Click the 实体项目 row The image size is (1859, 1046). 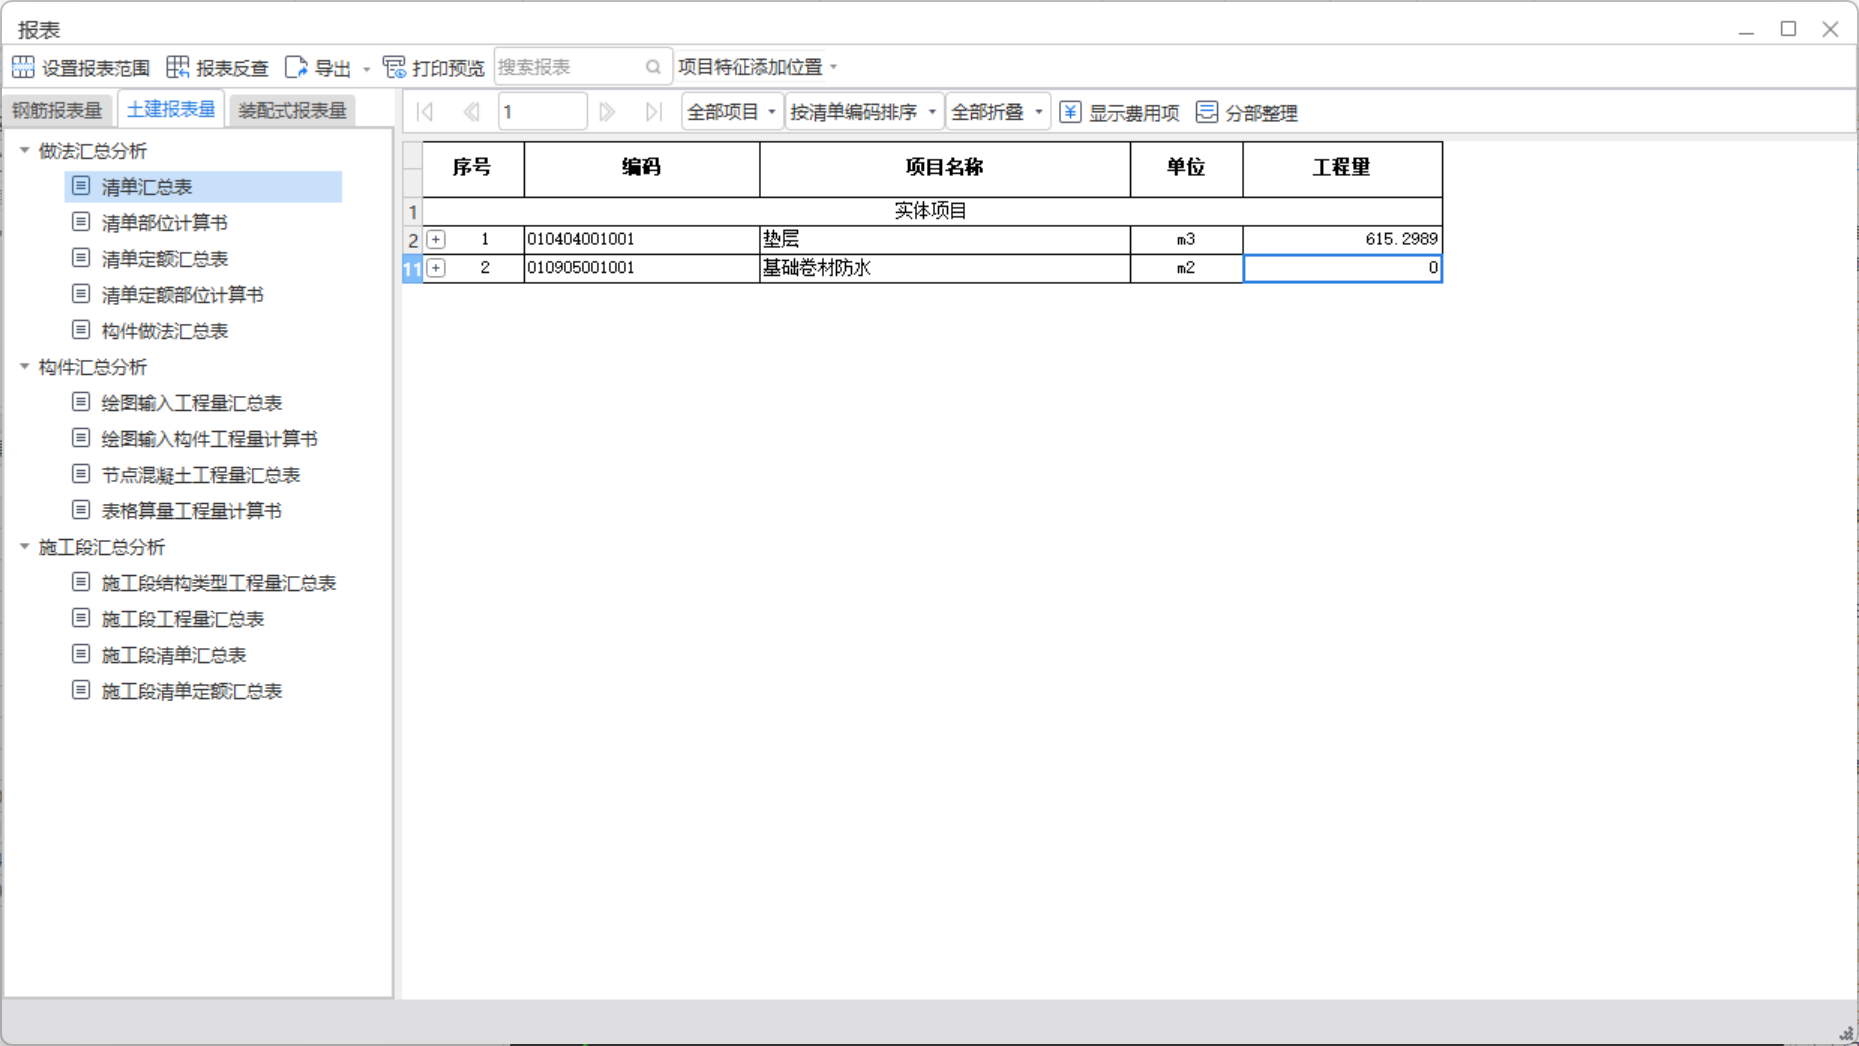pos(932,211)
